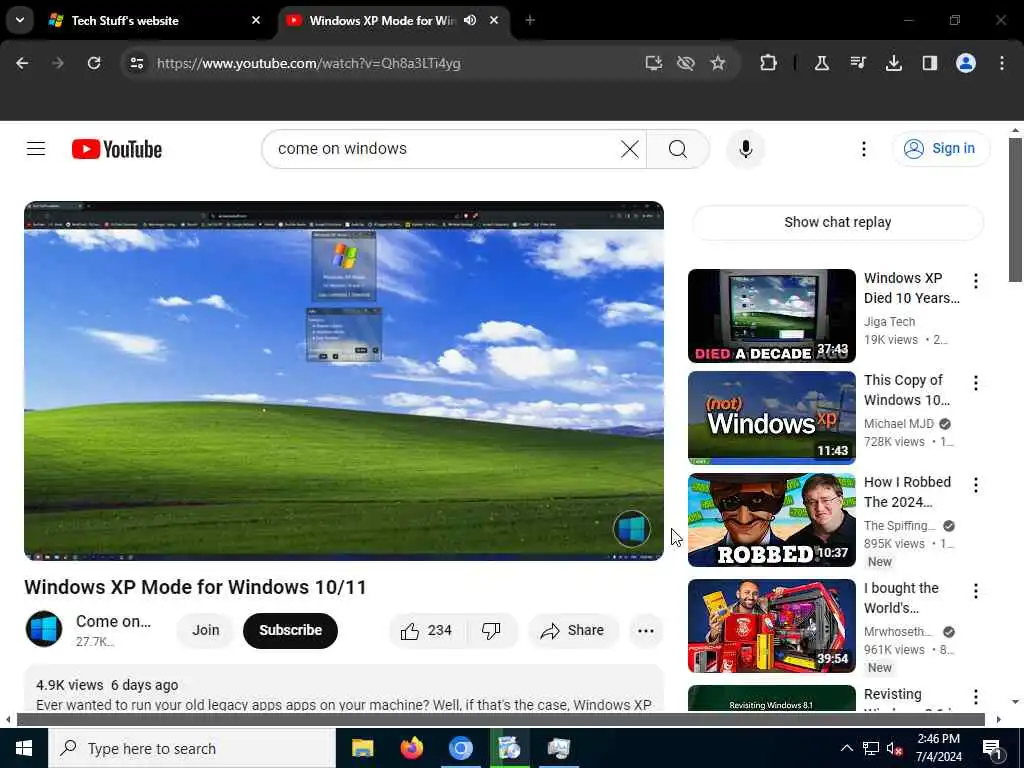This screenshot has height=768, width=1024.
Task: Expand the video description box
Action: click(344, 688)
